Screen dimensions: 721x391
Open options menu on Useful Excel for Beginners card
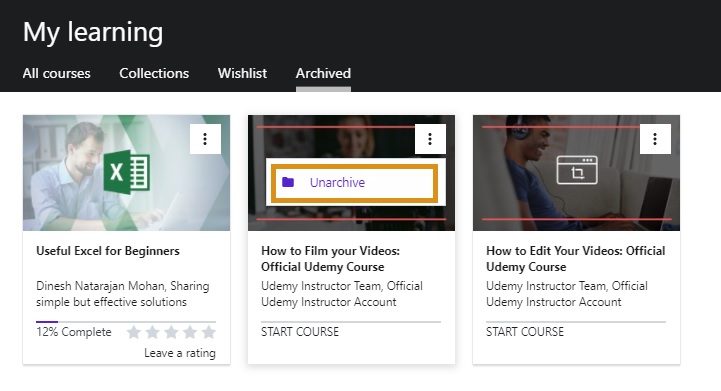(x=205, y=139)
